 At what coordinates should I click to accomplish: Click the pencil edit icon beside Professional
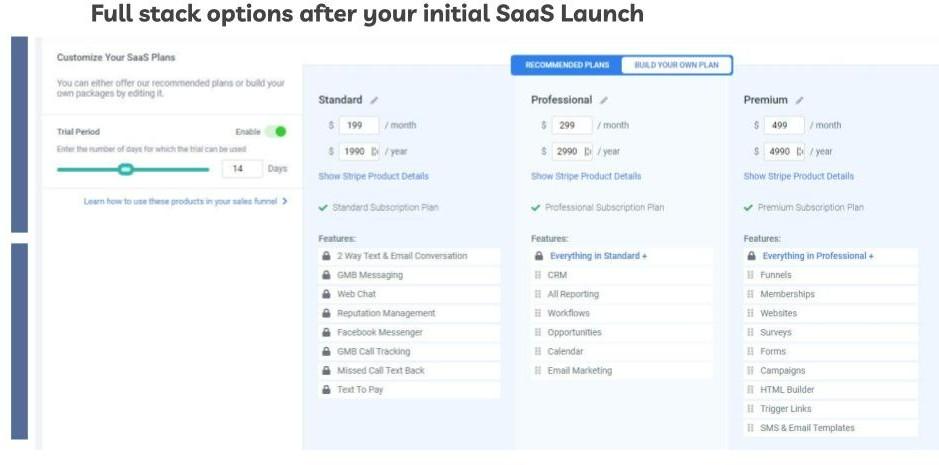click(604, 100)
